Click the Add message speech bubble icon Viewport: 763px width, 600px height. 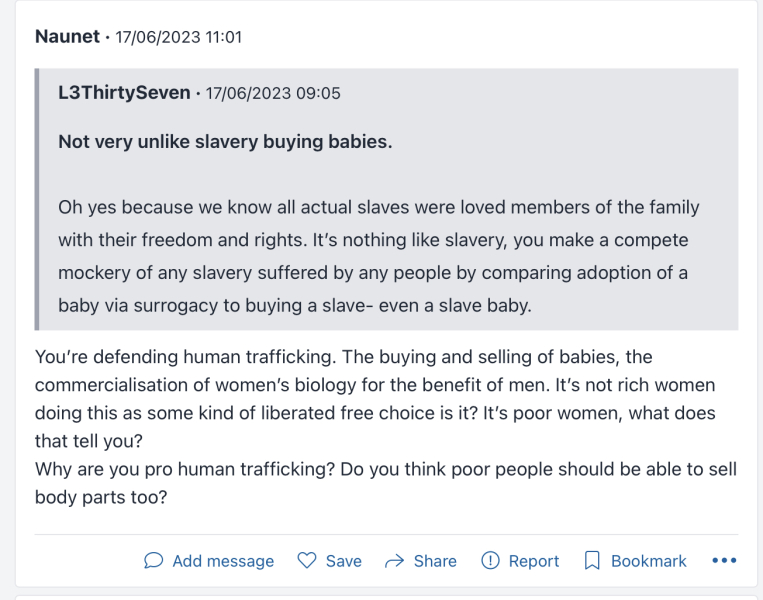[x=153, y=561]
